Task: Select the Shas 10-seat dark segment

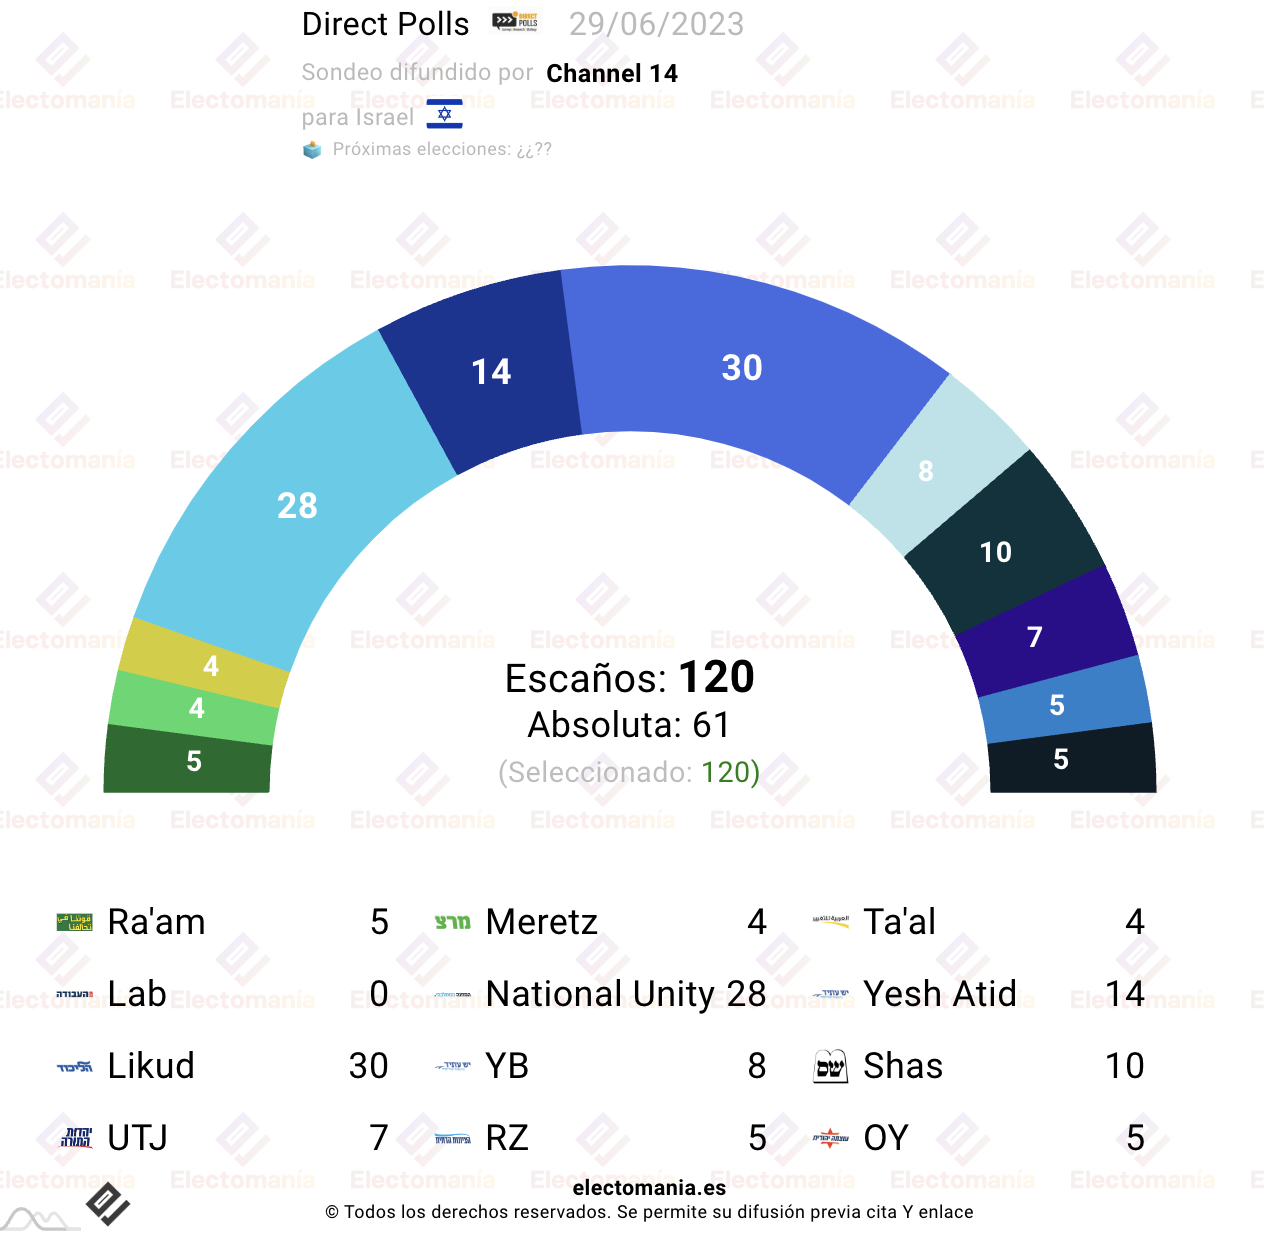Action: pyautogui.click(x=996, y=552)
